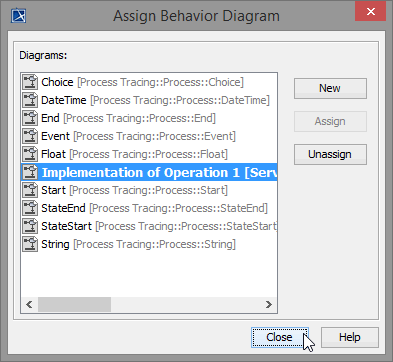Click the horizontal scrollbar left arrow
The height and width of the screenshot is (362, 393).
[30, 304]
